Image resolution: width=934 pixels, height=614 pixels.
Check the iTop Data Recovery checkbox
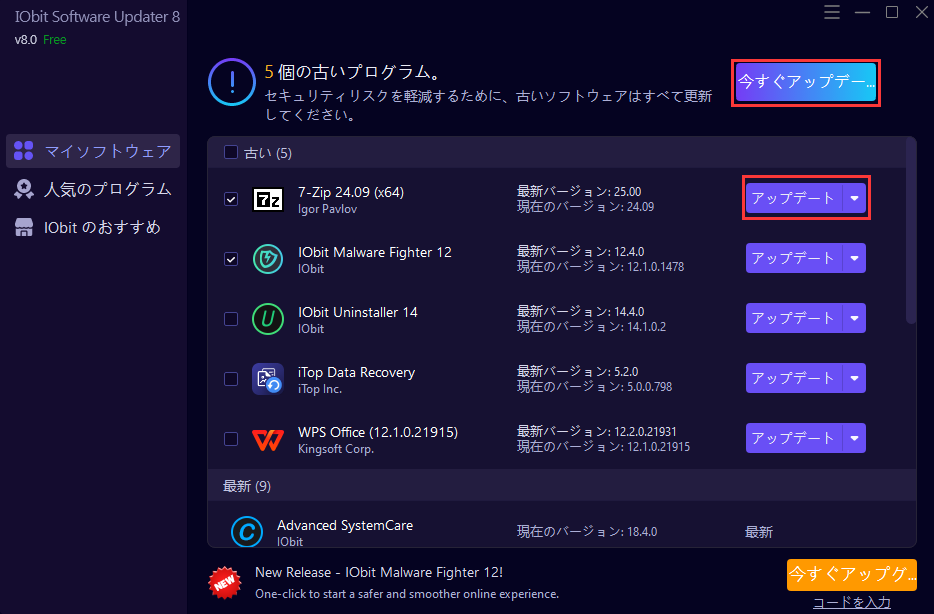tap(231, 379)
